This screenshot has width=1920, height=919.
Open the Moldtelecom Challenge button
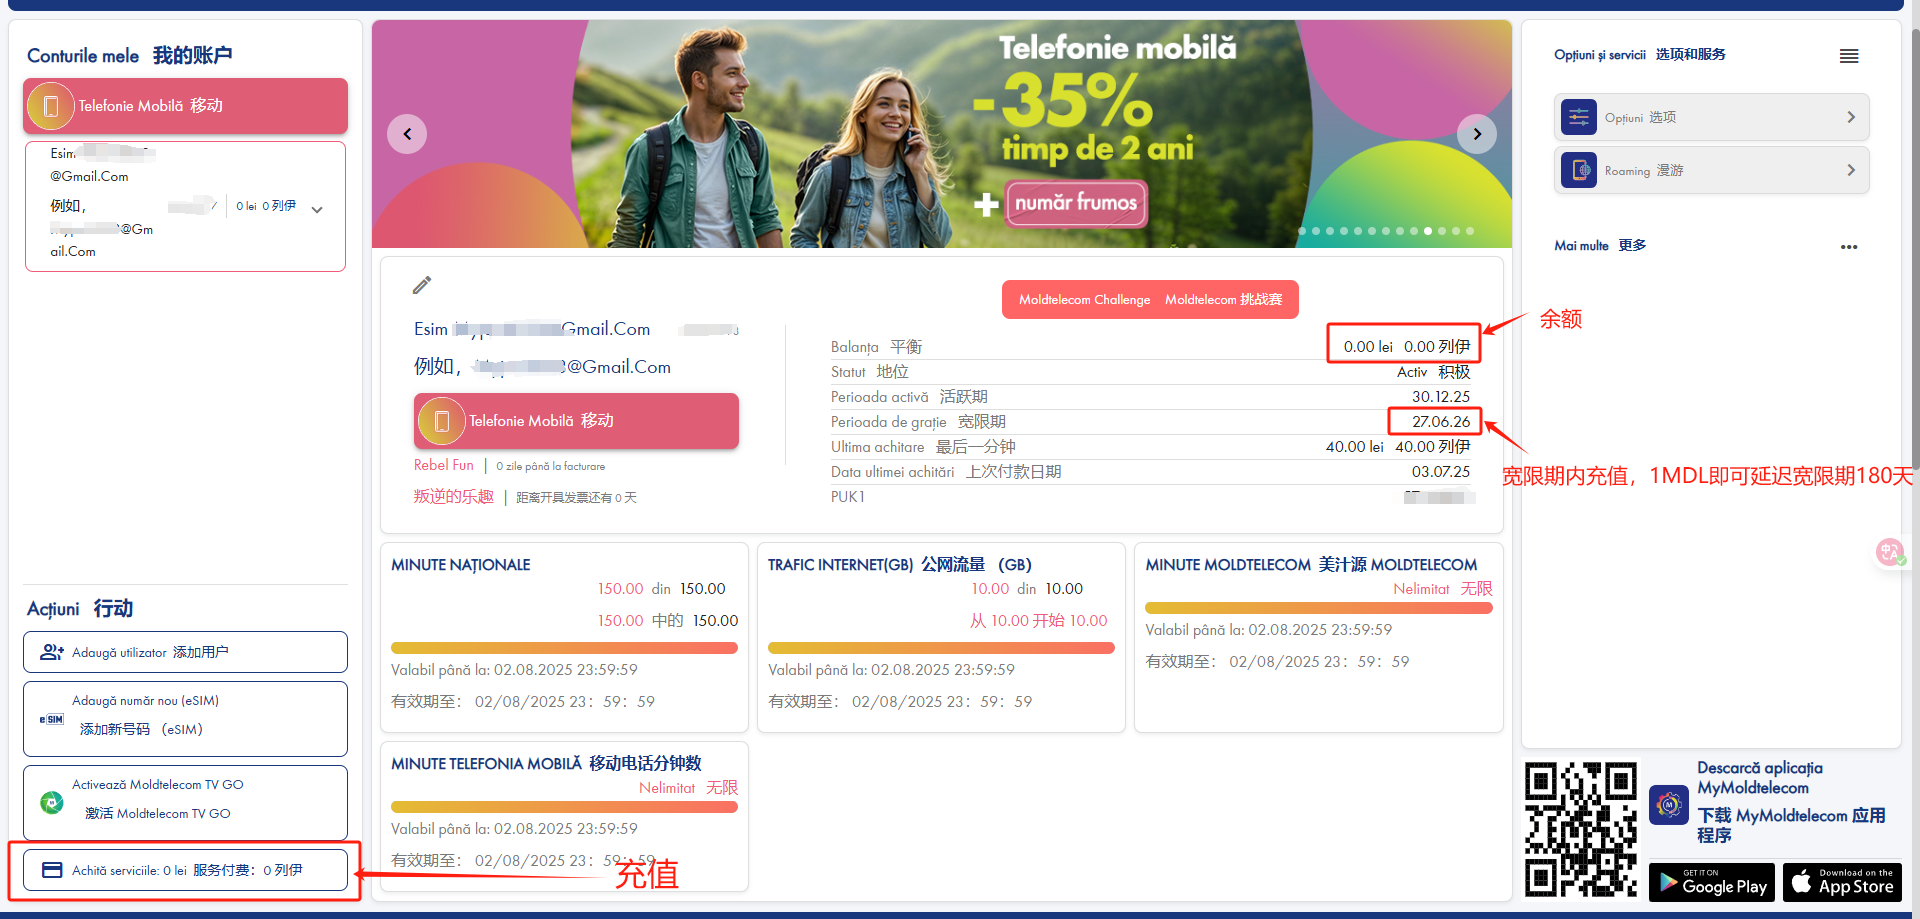click(x=1150, y=300)
